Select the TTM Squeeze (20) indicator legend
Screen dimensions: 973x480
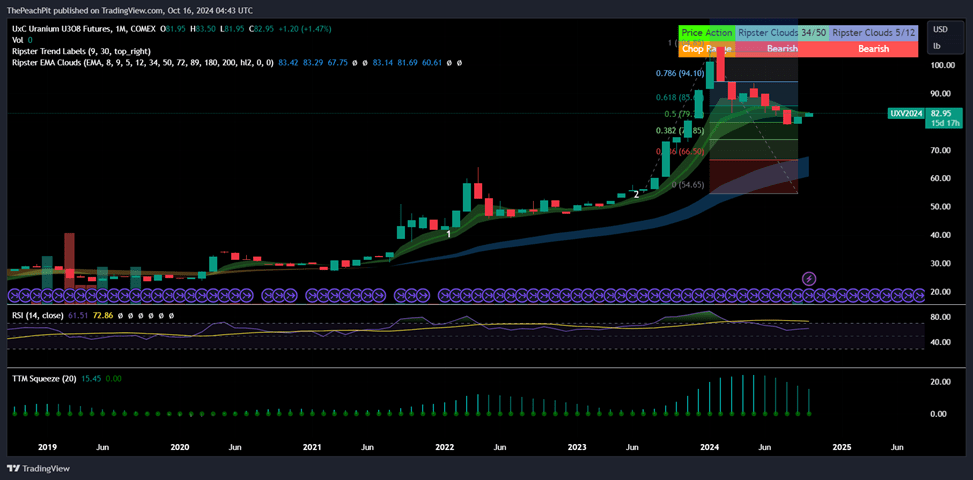pos(43,378)
